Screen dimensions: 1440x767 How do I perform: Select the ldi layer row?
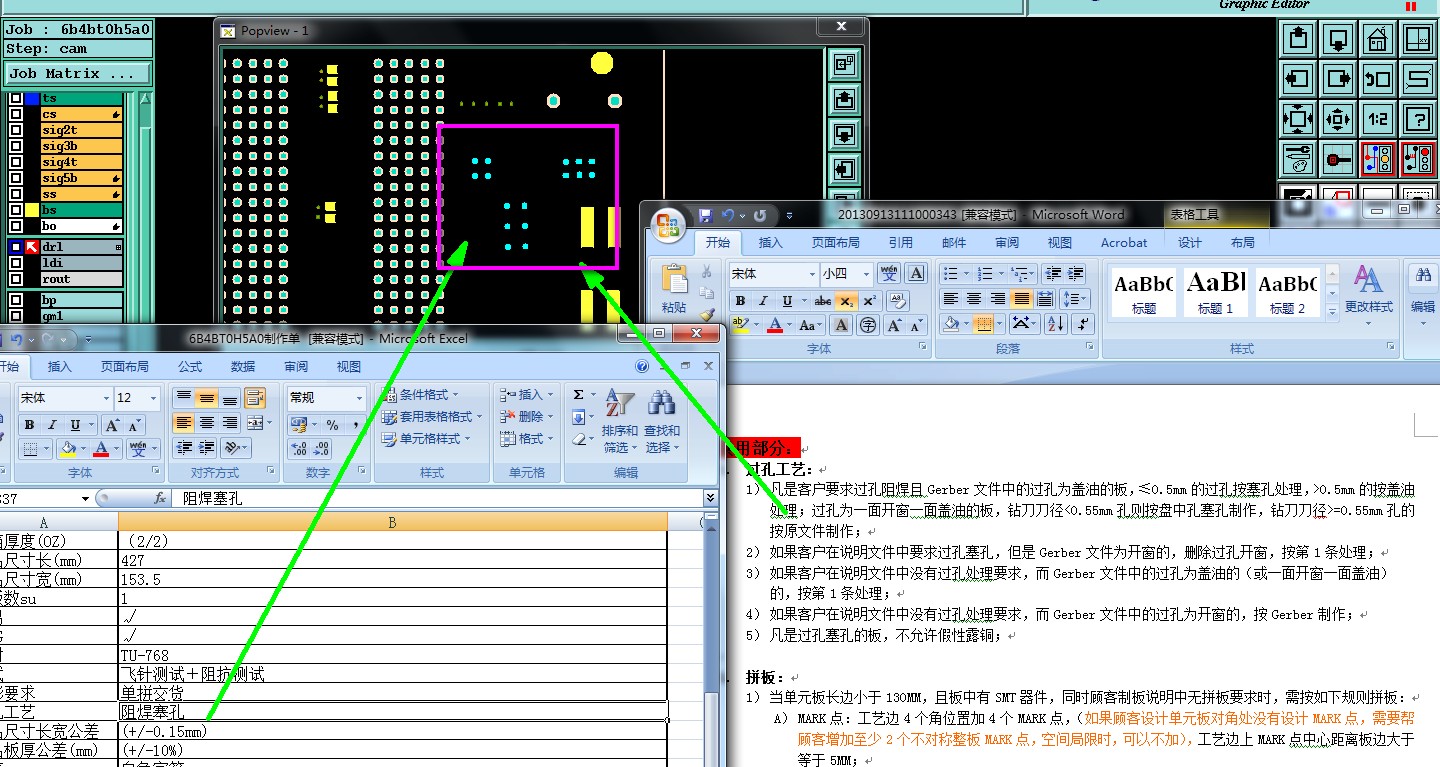point(81,263)
